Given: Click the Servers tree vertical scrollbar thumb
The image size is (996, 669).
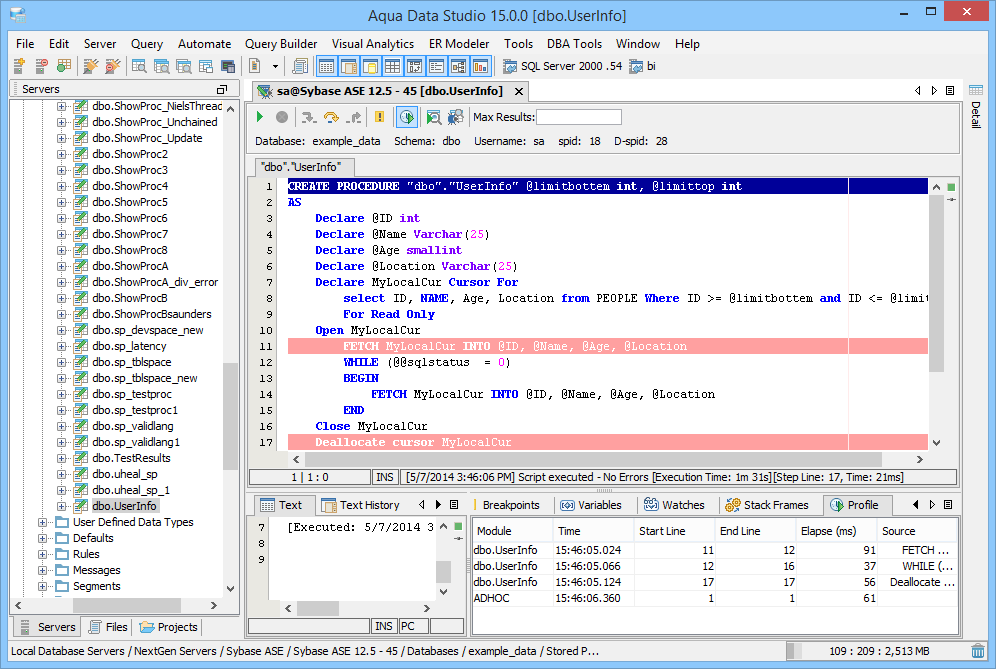Looking at the screenshot, I should [x=230, y=416].
